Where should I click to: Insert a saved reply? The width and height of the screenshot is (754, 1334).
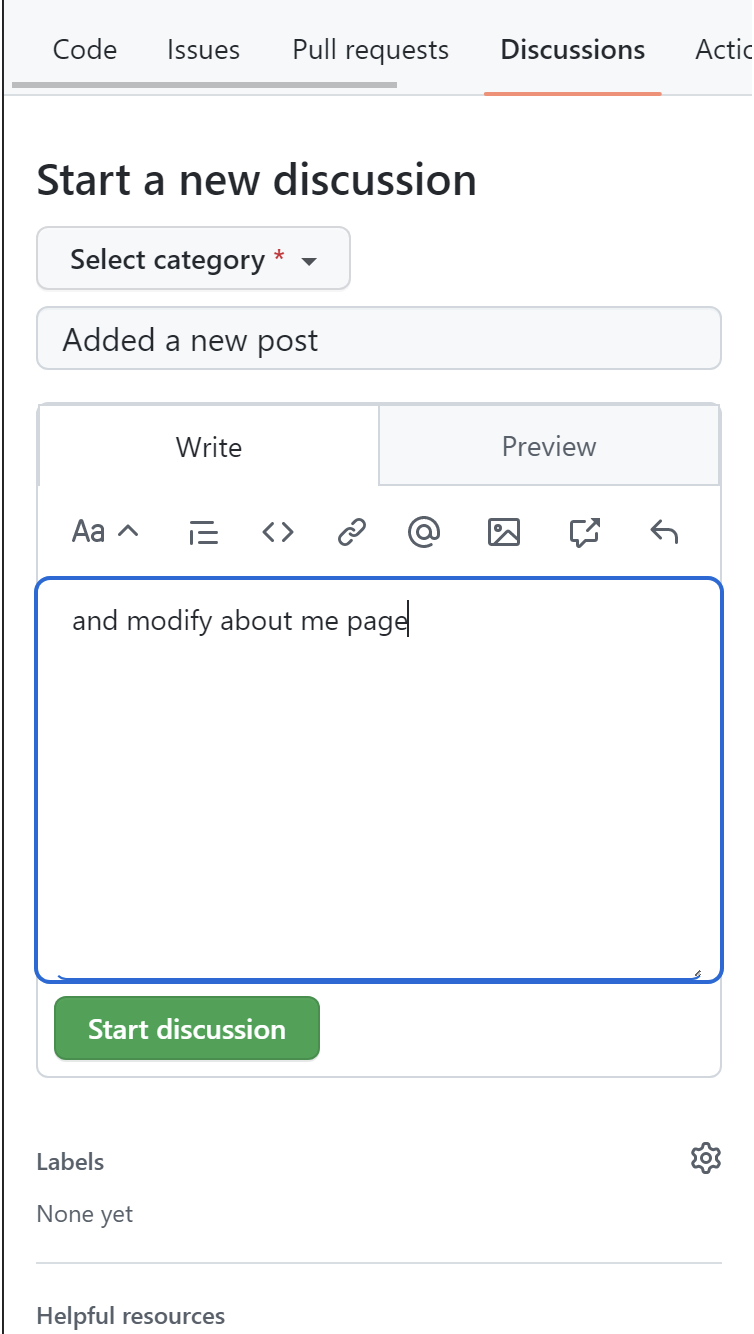point(663,531)
